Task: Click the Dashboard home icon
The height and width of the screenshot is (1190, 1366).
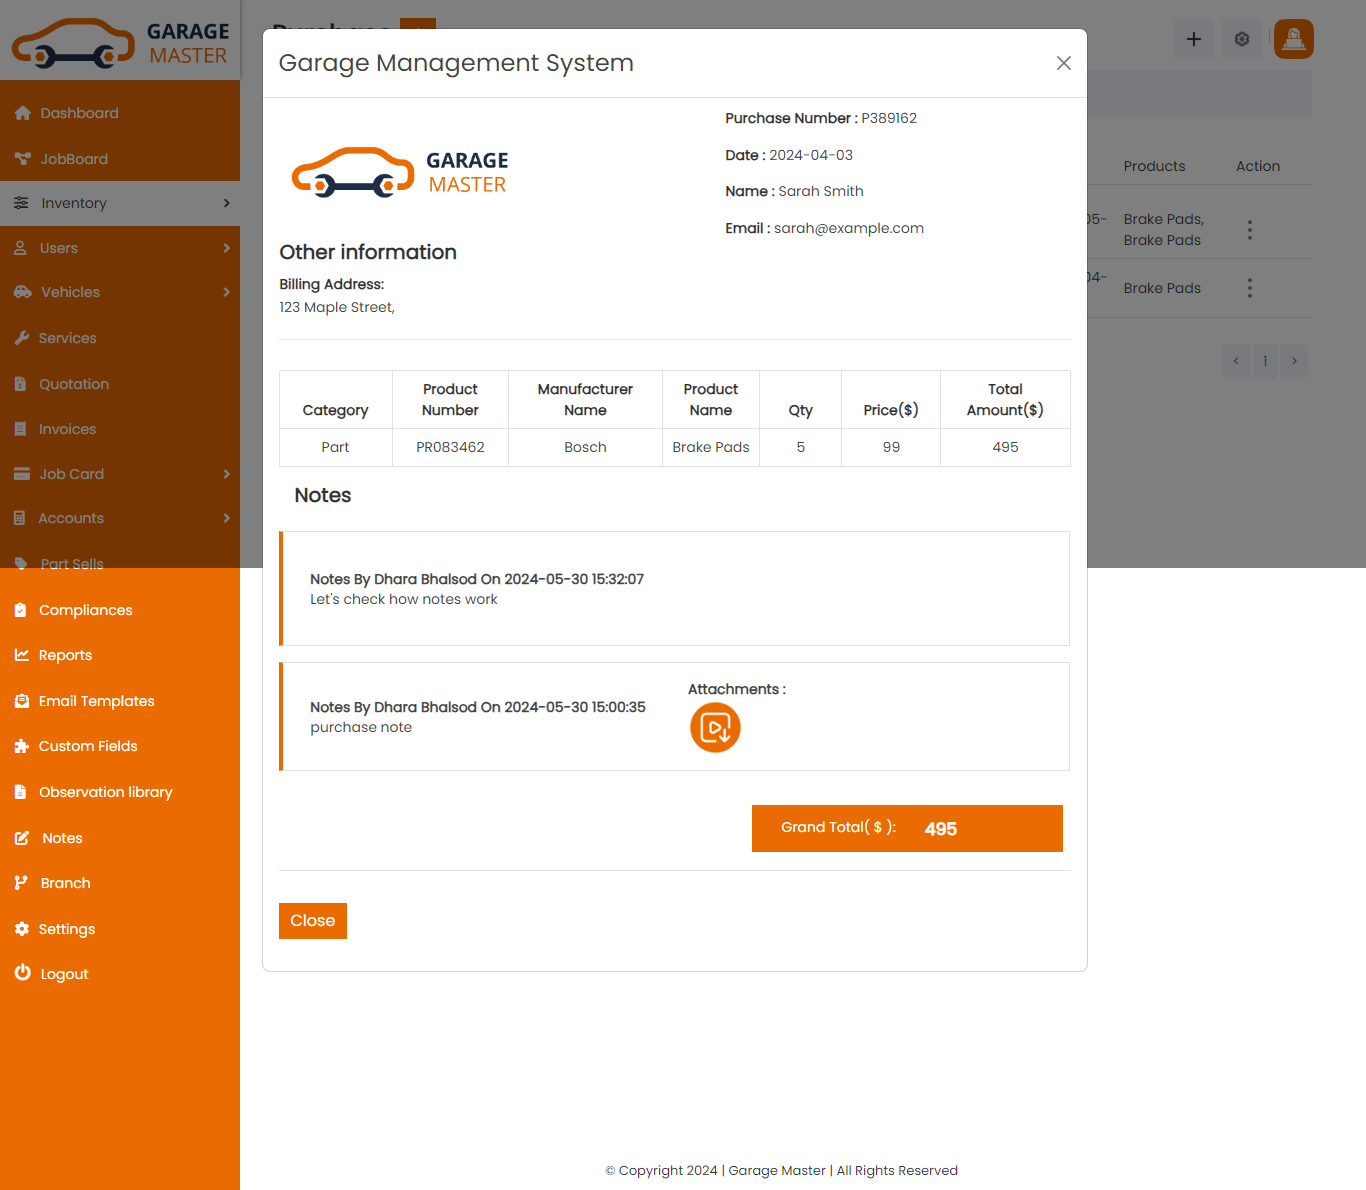Action: point(23,113)
